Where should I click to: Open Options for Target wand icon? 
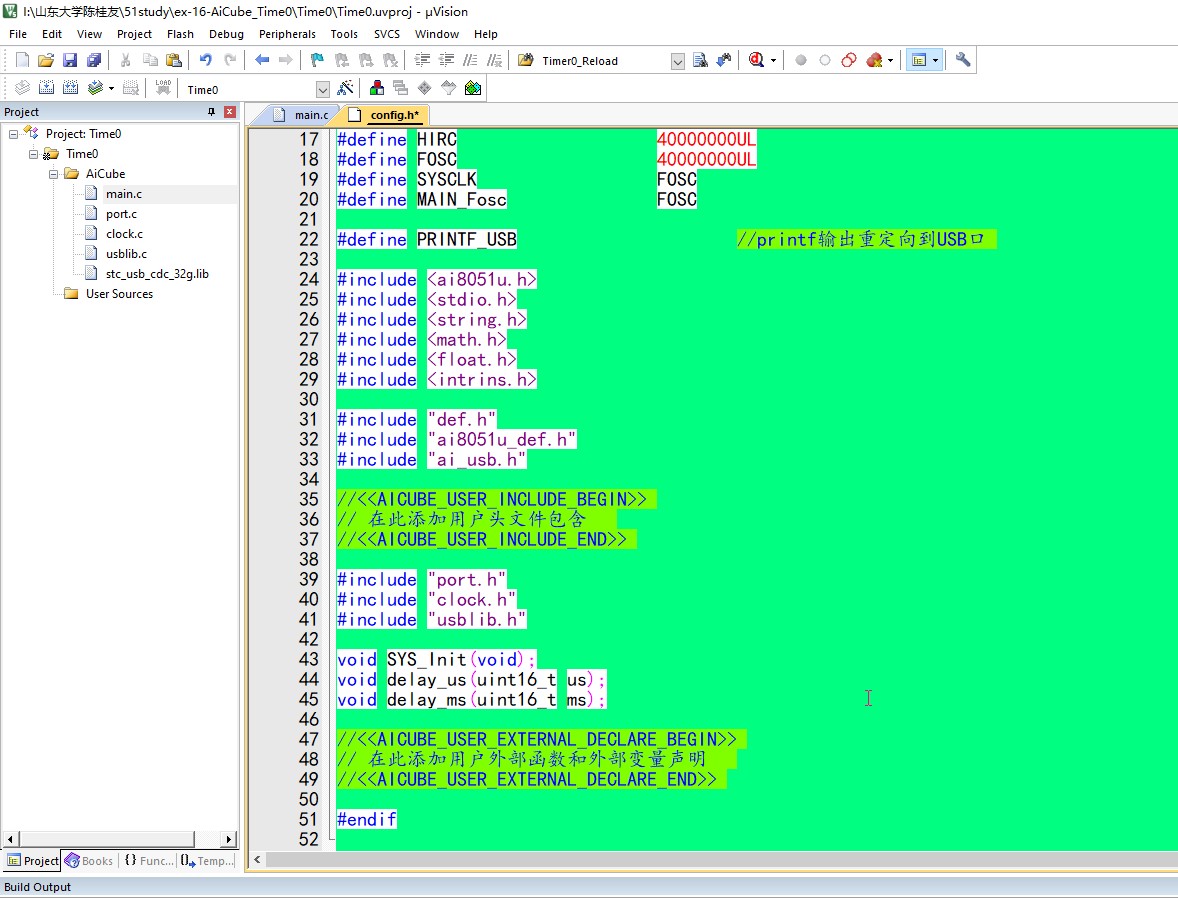click(x=346, y=89)
